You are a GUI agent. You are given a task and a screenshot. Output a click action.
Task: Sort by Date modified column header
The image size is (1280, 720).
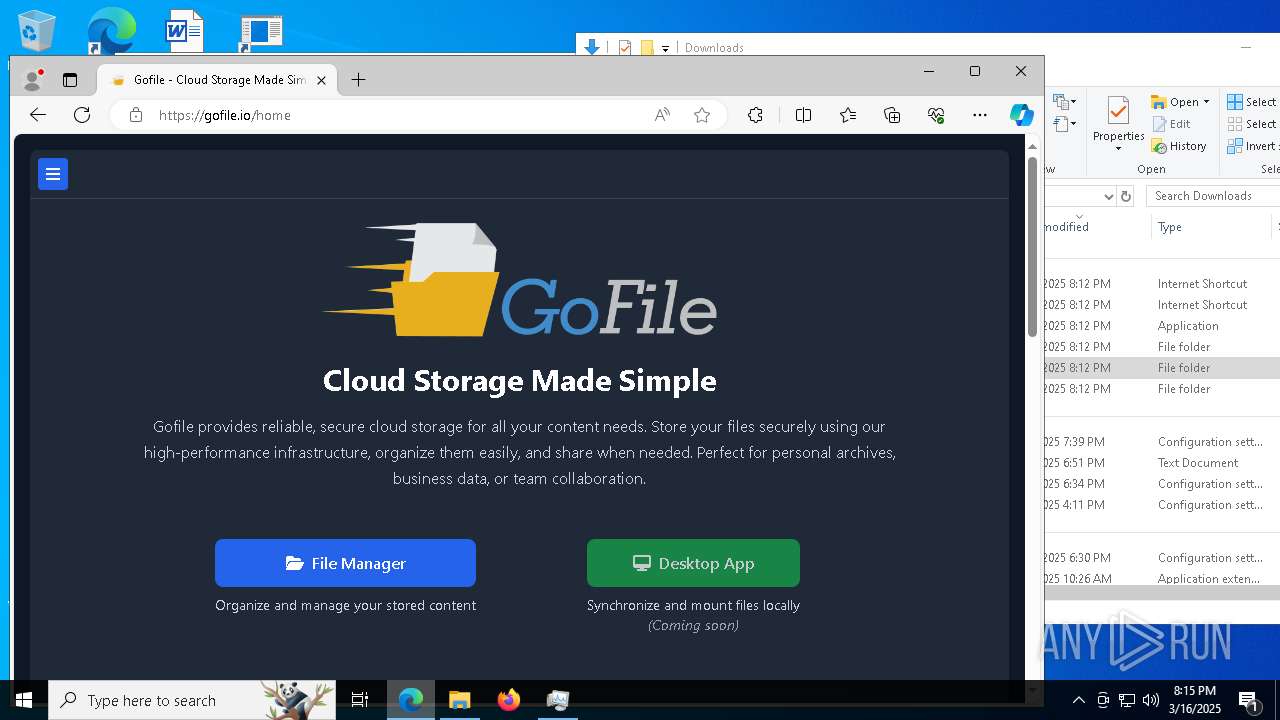[x=1097, y=227]
